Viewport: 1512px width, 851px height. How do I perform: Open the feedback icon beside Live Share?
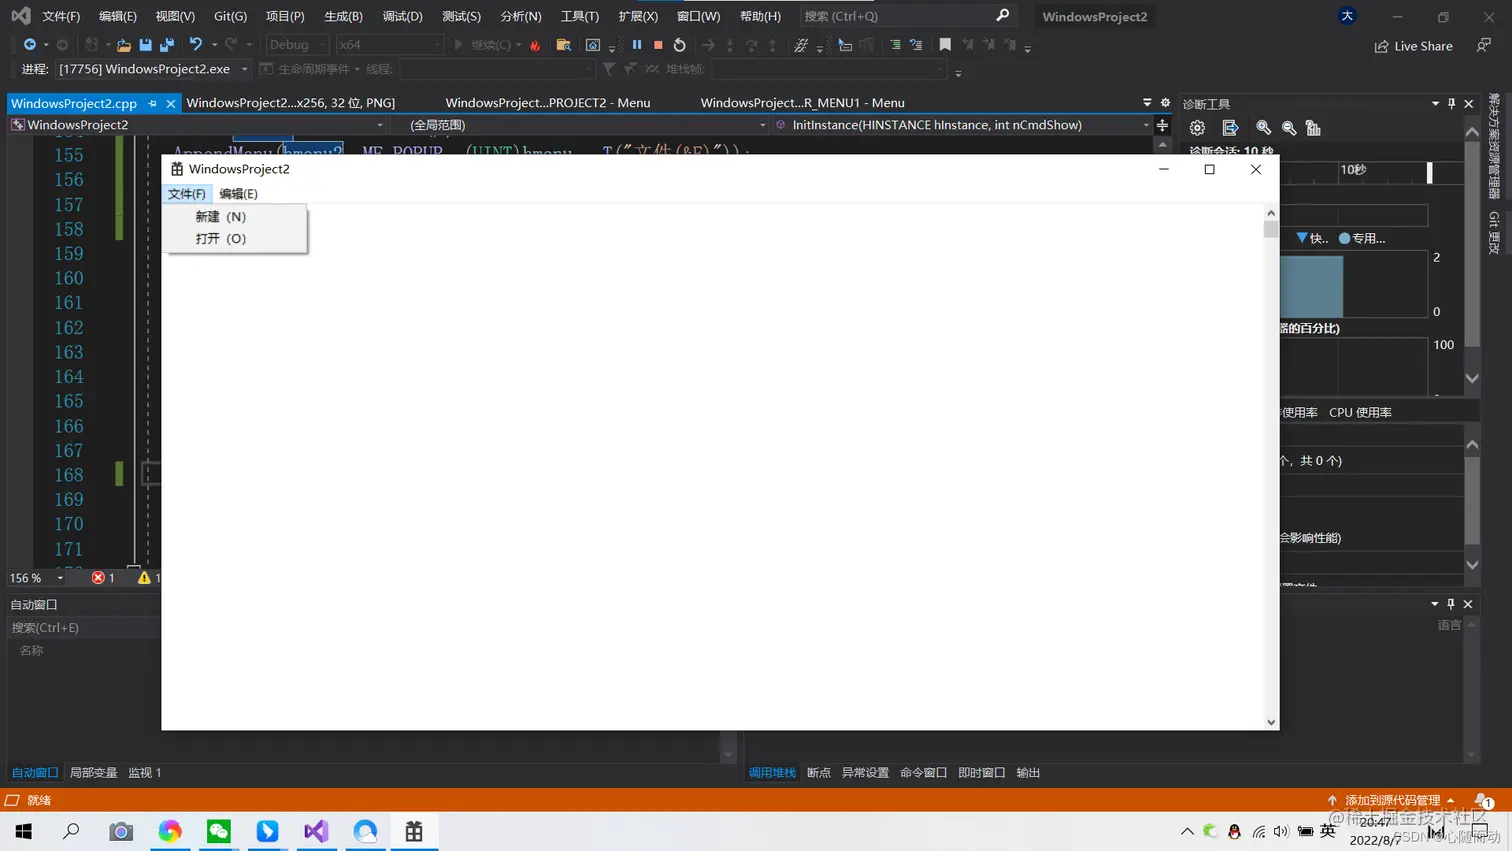(1484, 45)
